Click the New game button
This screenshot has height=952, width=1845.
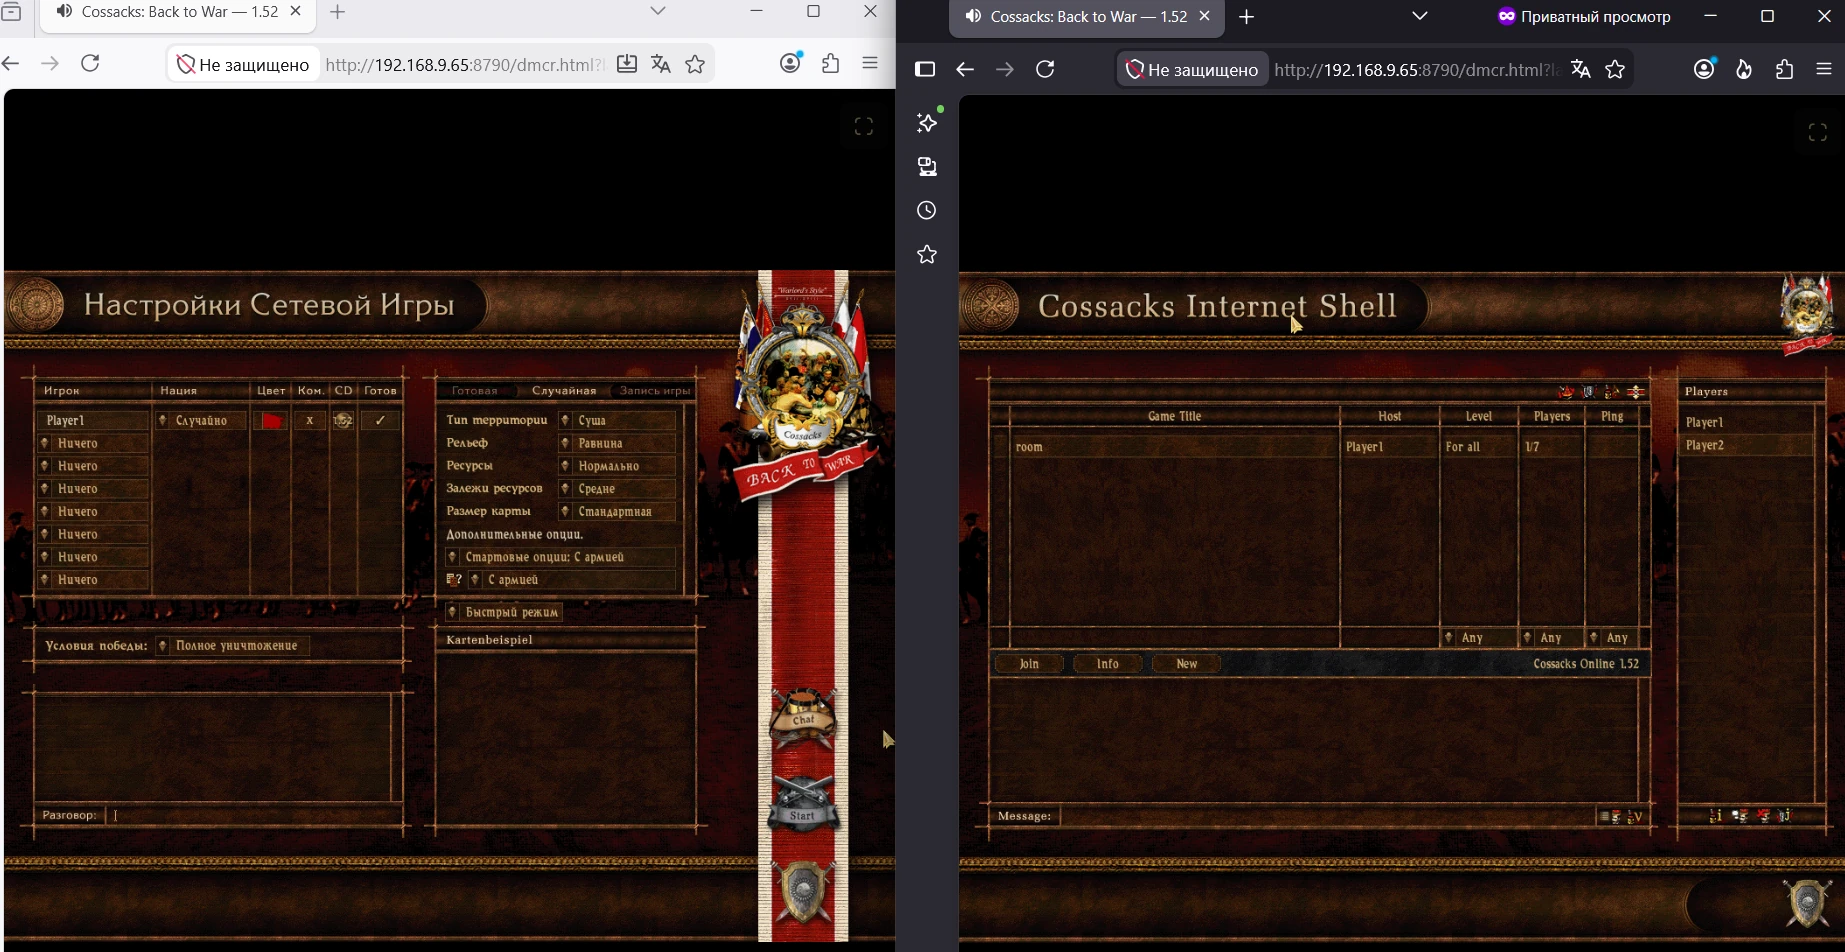(1187, 664)
